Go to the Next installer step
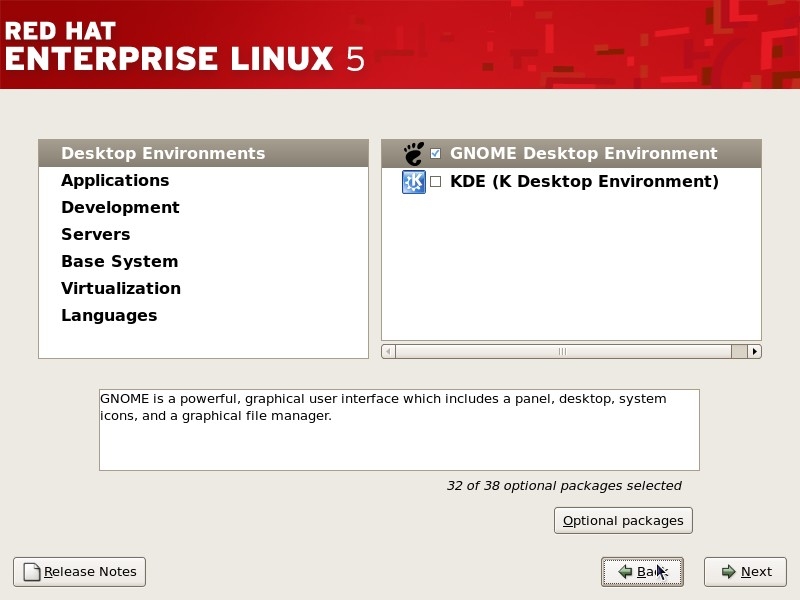The image size is (800, 600). coord(745,571)
